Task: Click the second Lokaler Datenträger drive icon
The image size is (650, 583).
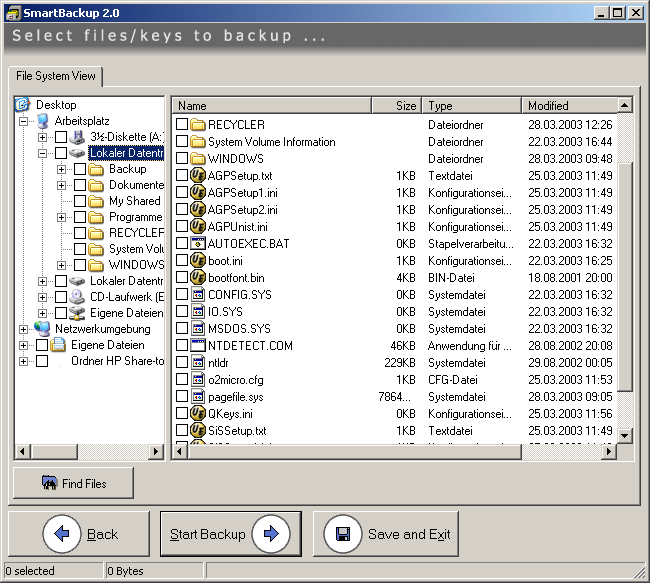Action: 77,281
